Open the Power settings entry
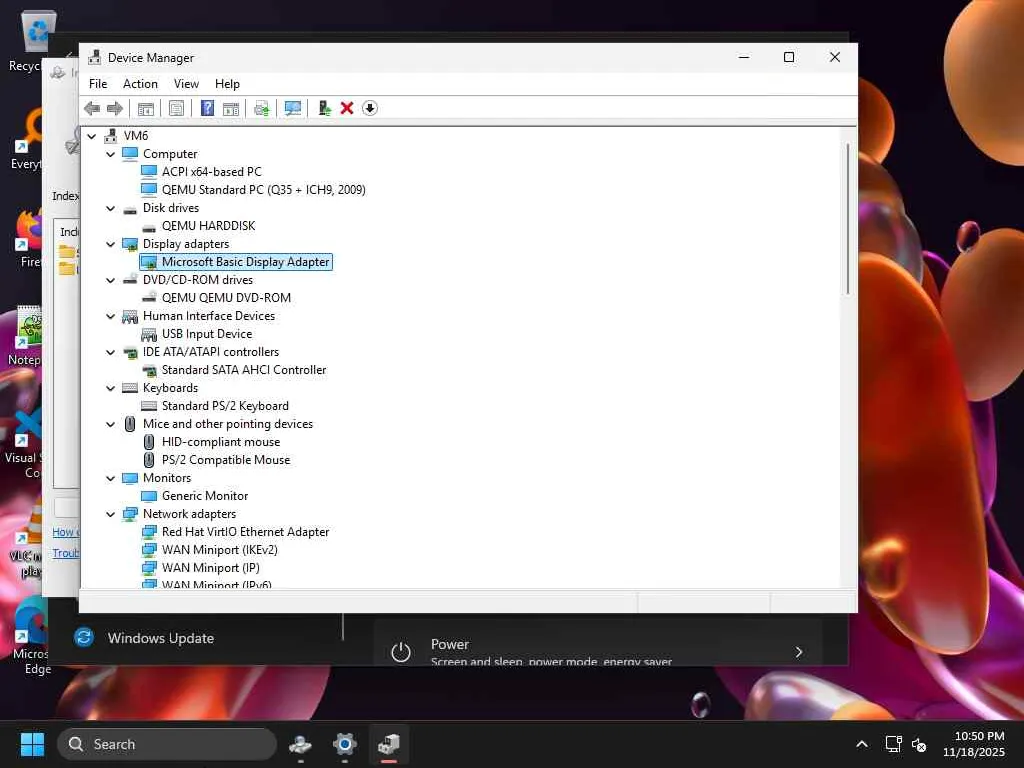The image size is (1024, 768). tap(598, 647)
